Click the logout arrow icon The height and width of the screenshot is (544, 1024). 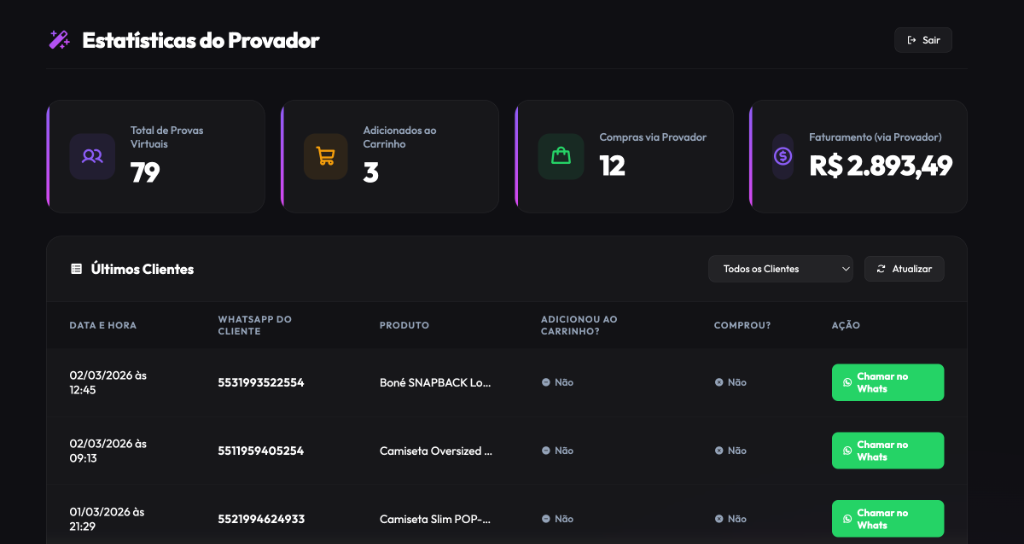click(911, 40)
